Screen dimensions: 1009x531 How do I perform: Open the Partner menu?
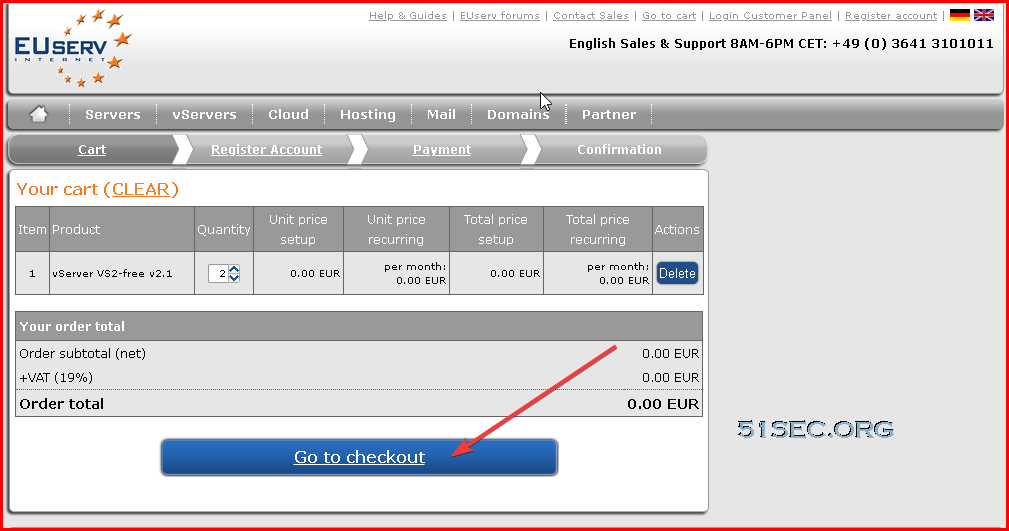pyautogui.click(x=609, y=115)
